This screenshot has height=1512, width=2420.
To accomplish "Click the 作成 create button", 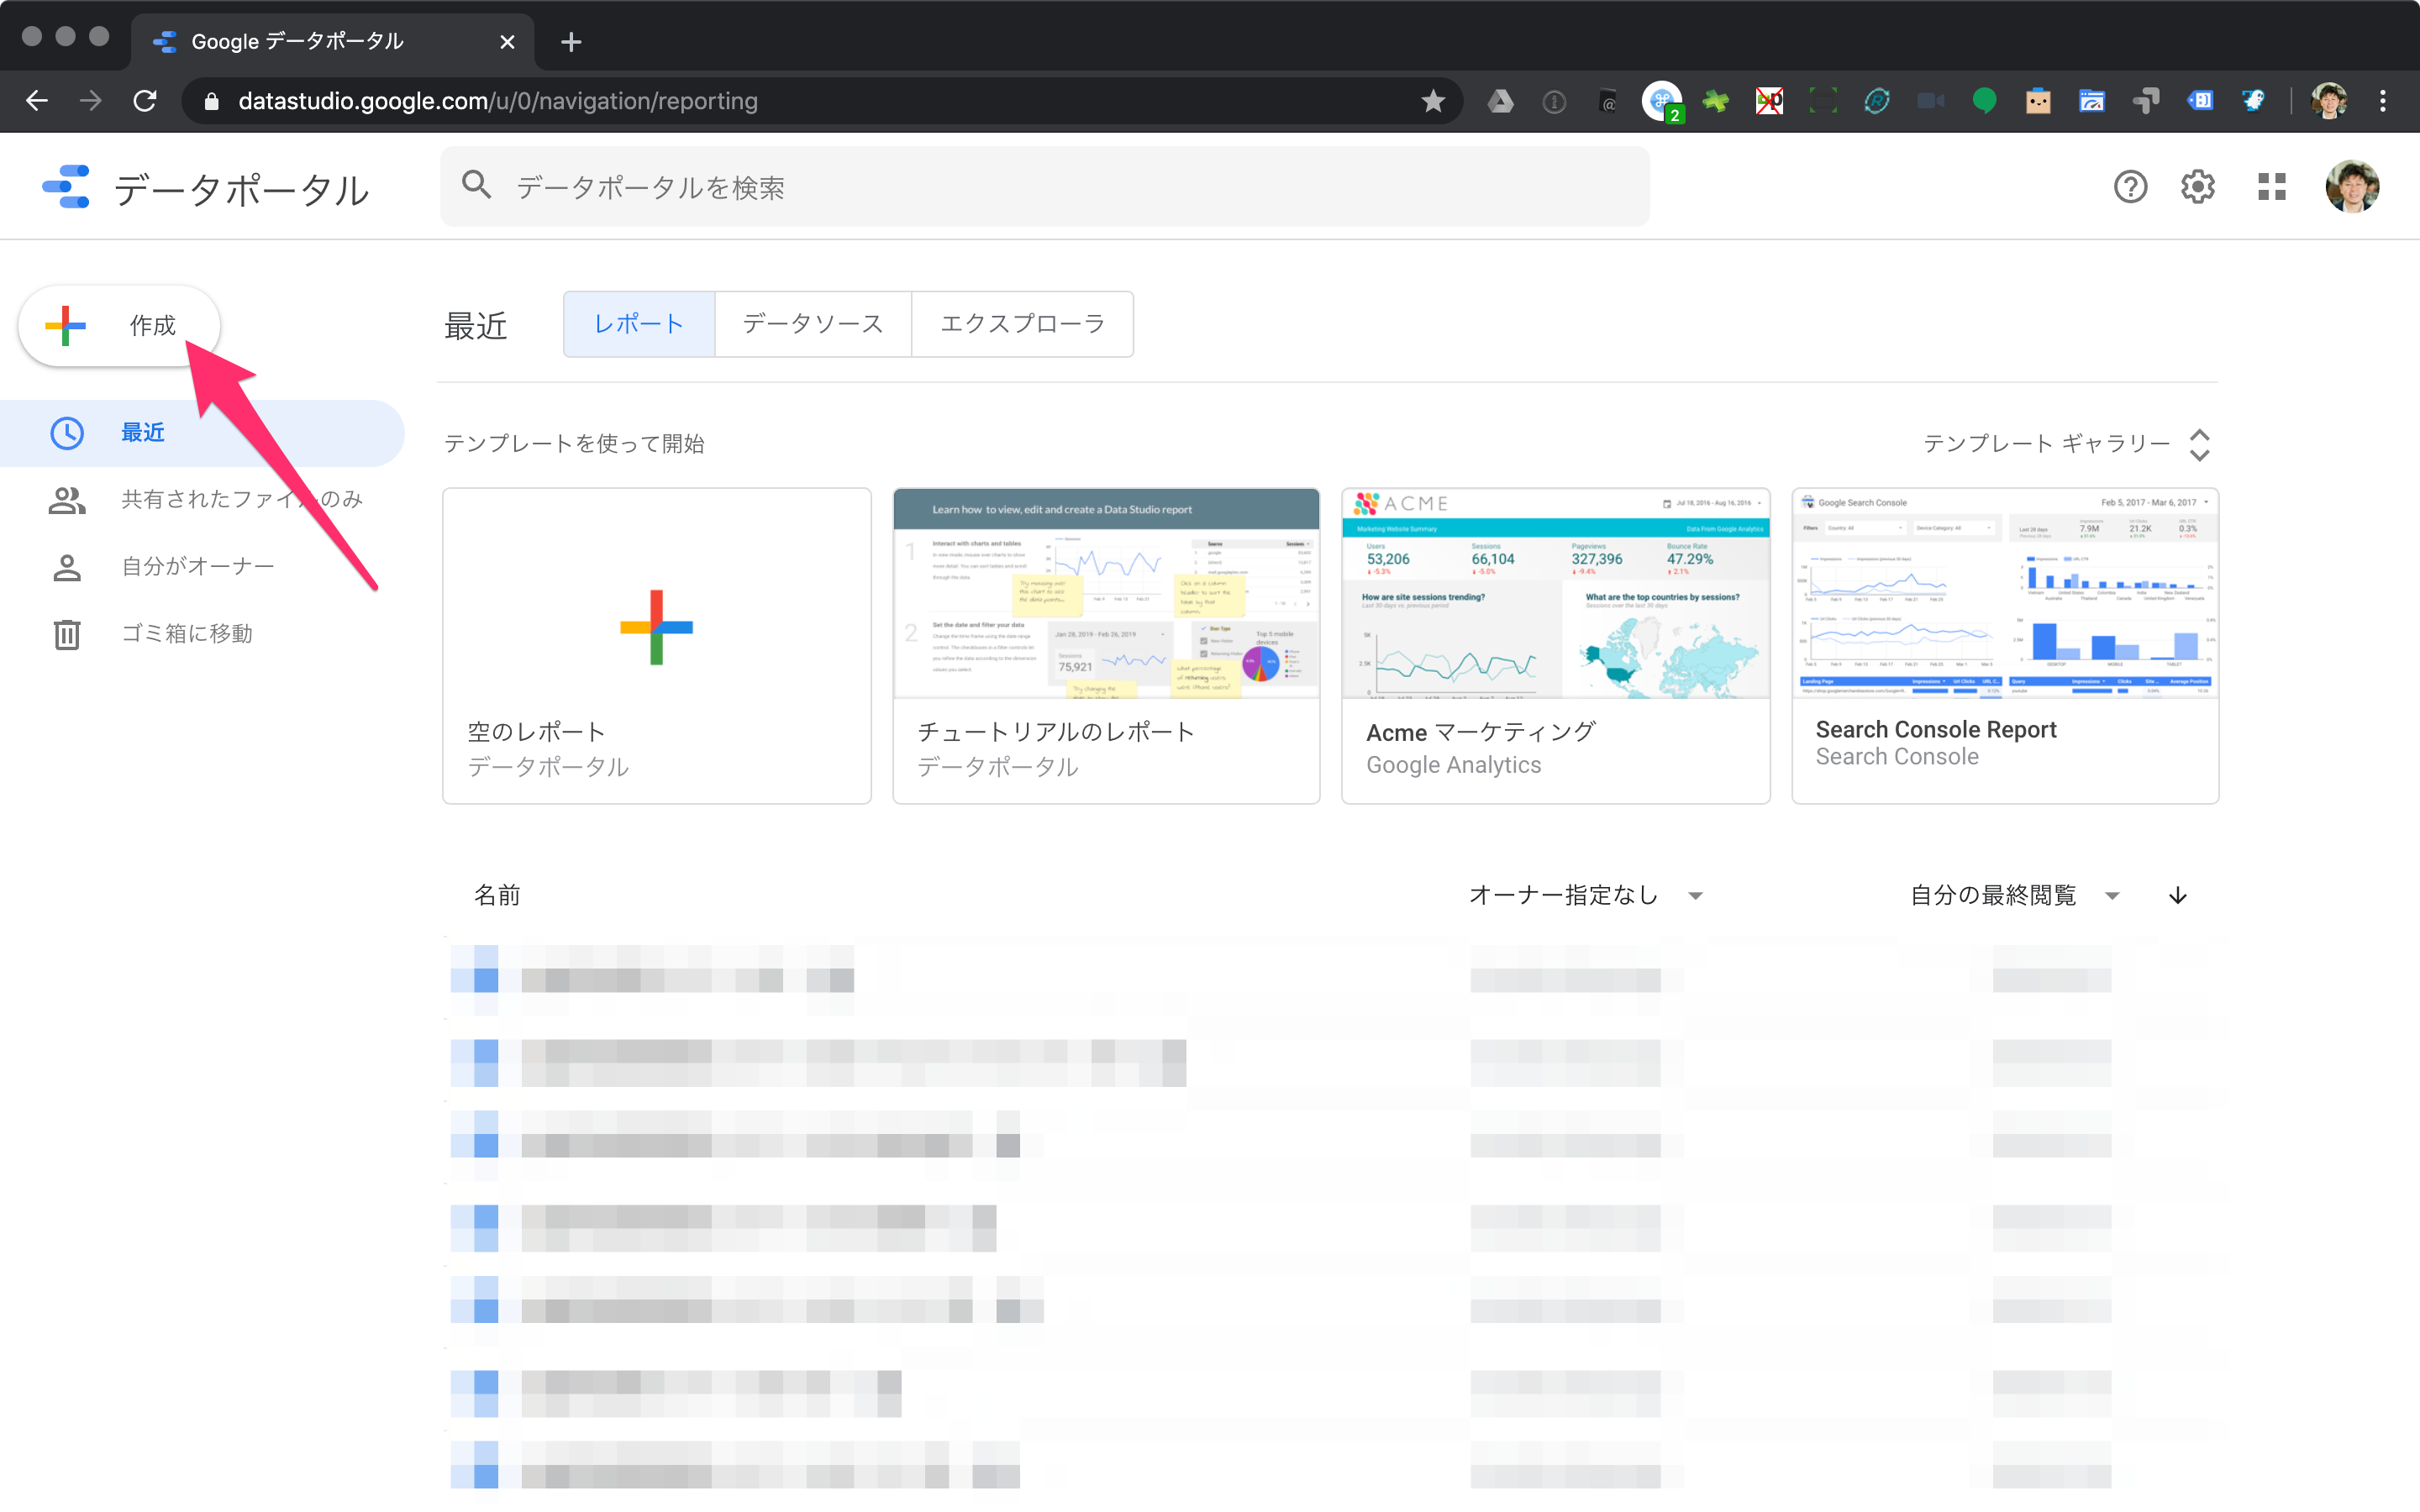I will pyautogui.click(x=119, y=325).
